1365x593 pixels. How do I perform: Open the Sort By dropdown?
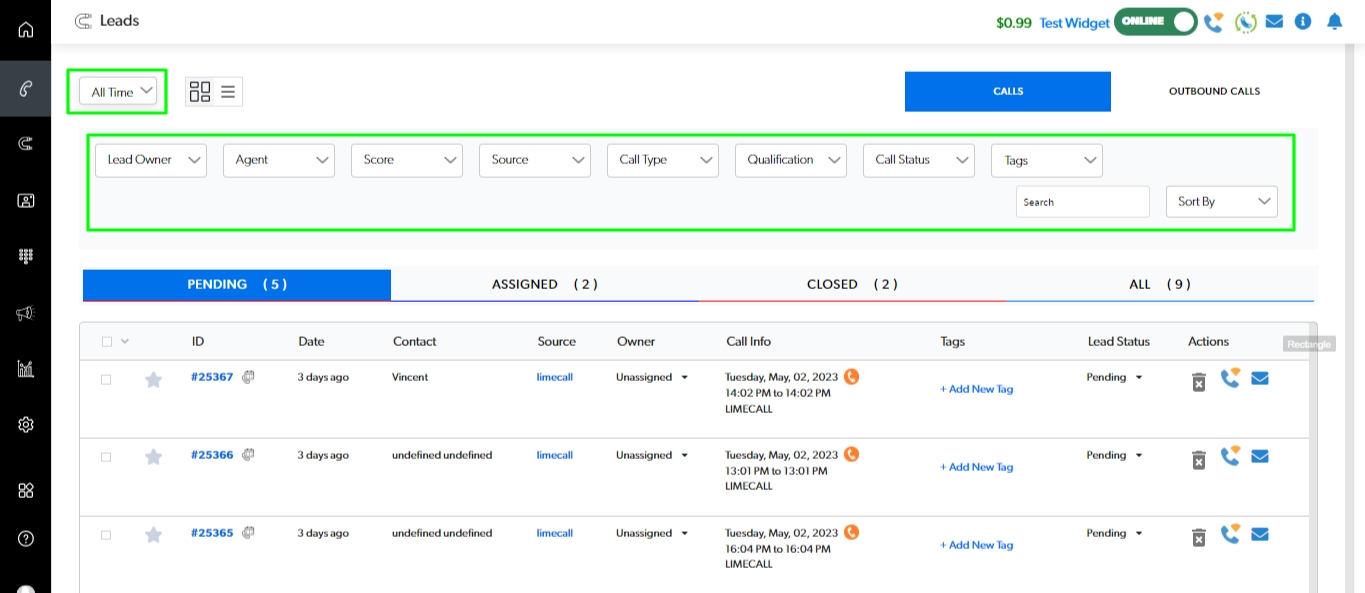point(1221,202)
